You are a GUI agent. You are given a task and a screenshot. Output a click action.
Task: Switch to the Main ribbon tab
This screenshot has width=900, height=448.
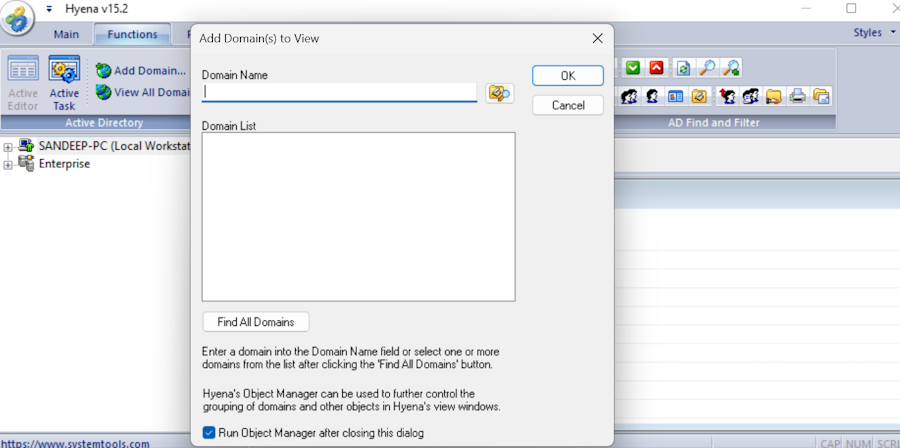67,34
